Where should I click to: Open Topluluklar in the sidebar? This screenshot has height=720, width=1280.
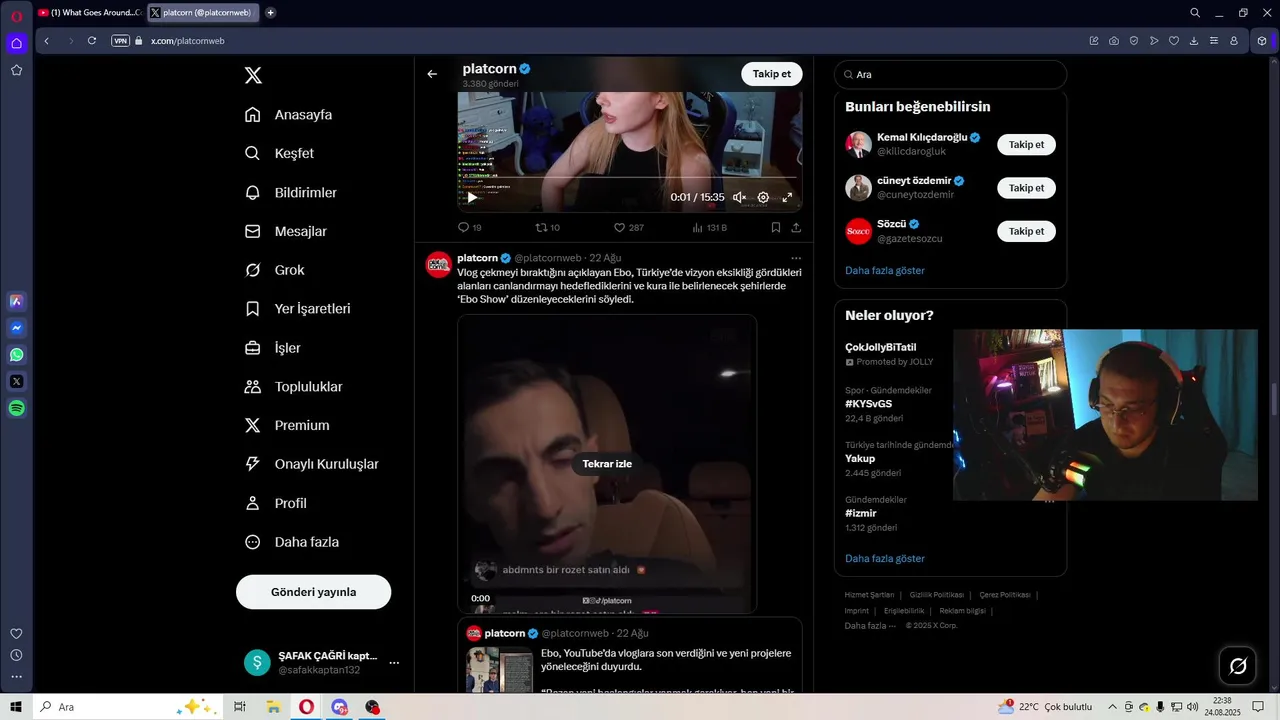pyautogui.click(x=293, y=387)
